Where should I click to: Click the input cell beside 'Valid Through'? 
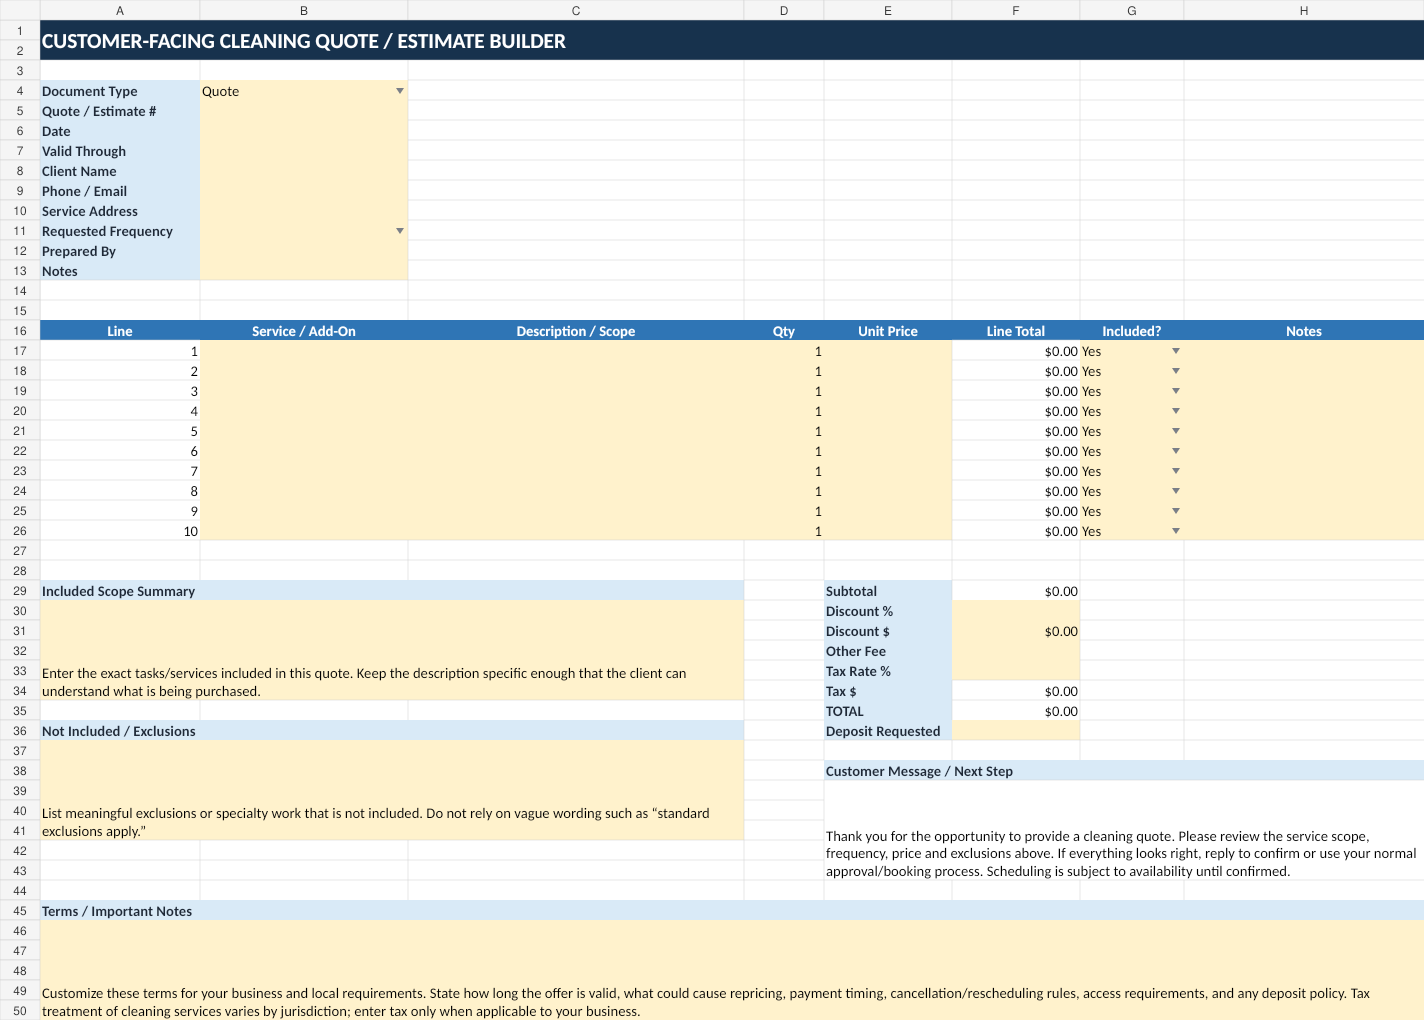pyautogui.click(x=304, y=151)
